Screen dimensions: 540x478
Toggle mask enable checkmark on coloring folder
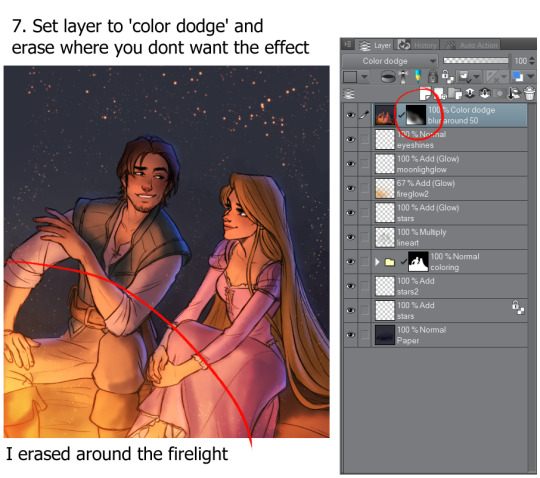(x=403, y=262)
